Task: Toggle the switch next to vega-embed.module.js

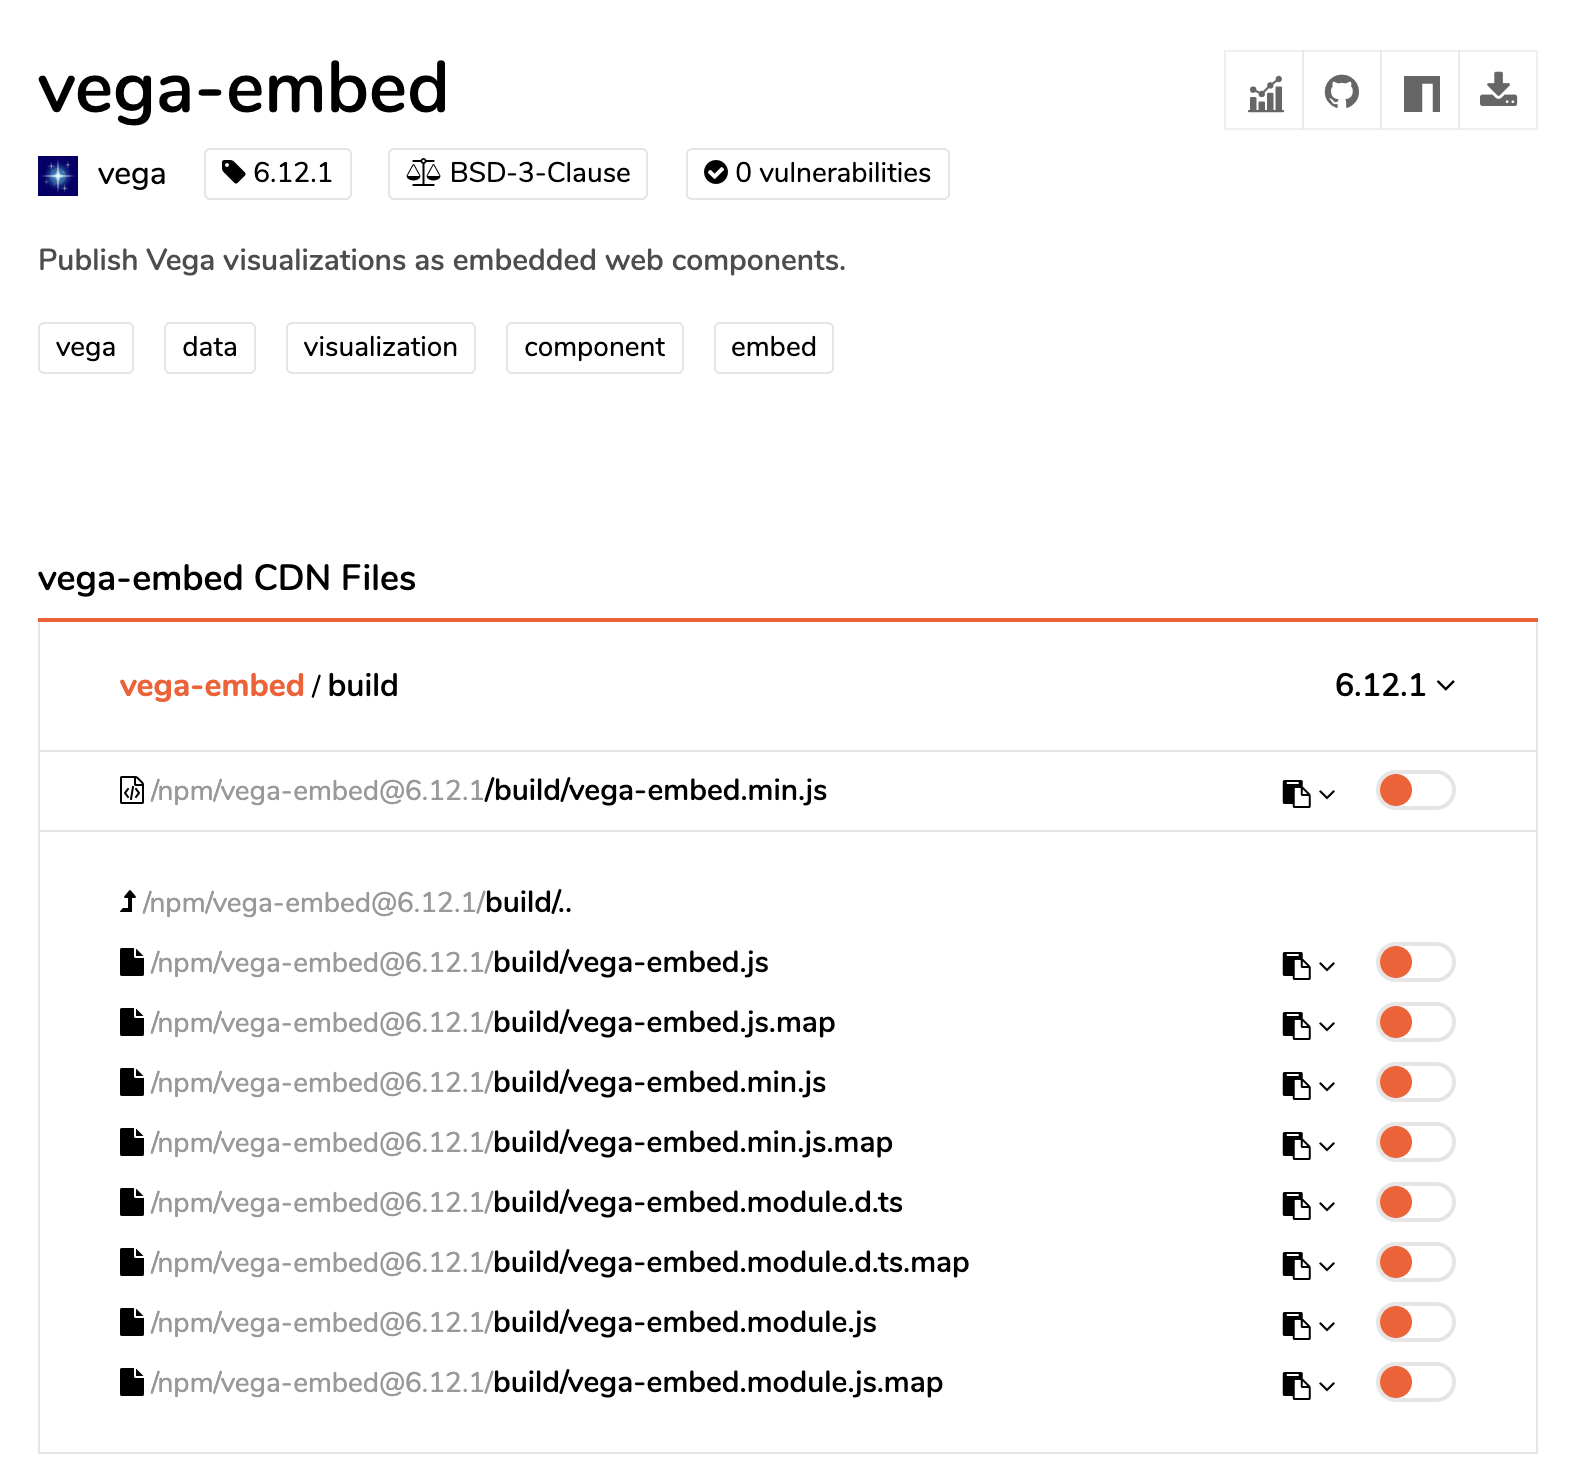Action: click(x=1414, y=1322)
